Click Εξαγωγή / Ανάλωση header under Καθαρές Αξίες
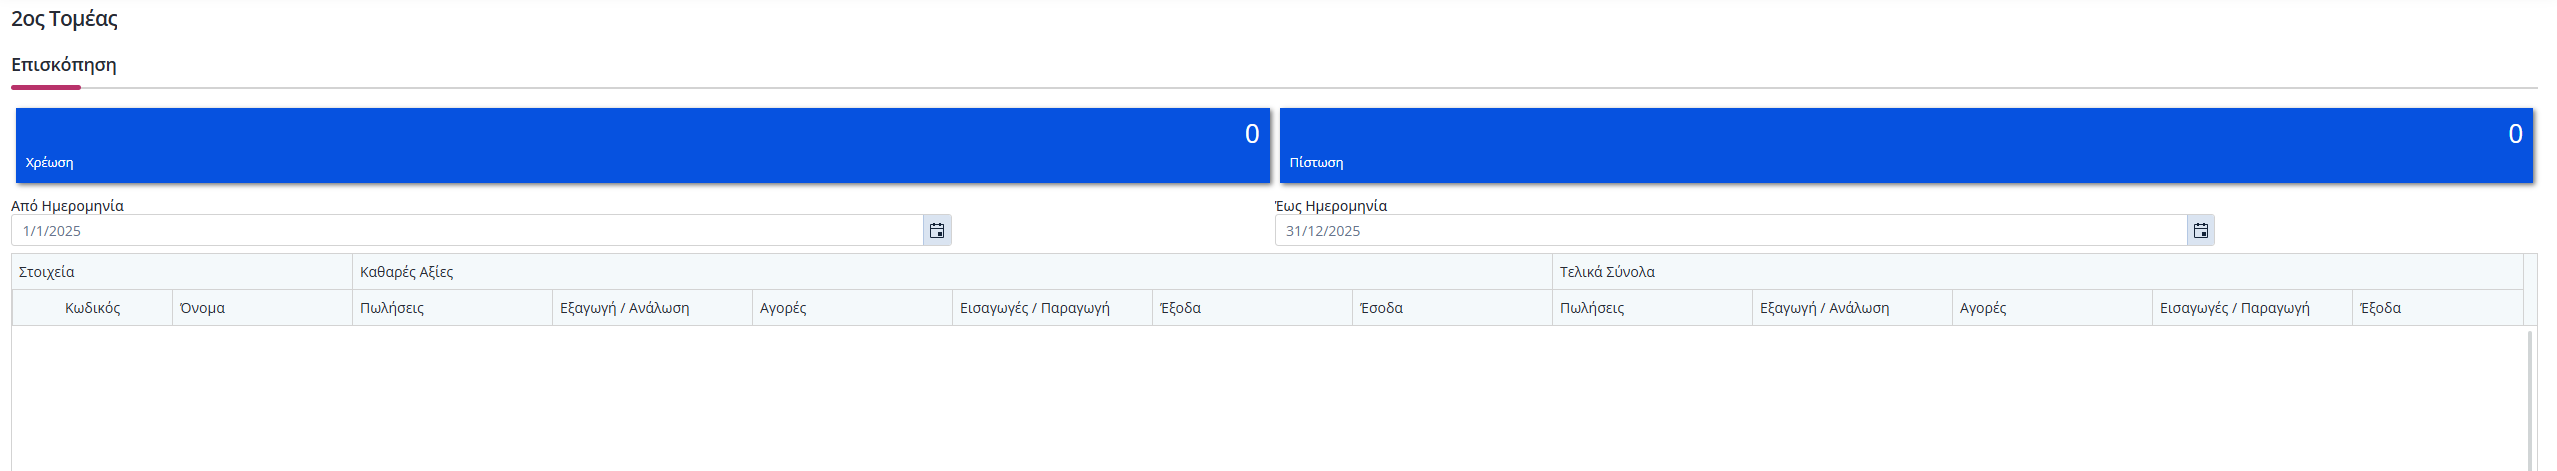The height and width of the screenshot is (471, 2557). pyautogui.click(x=652, y=308)
